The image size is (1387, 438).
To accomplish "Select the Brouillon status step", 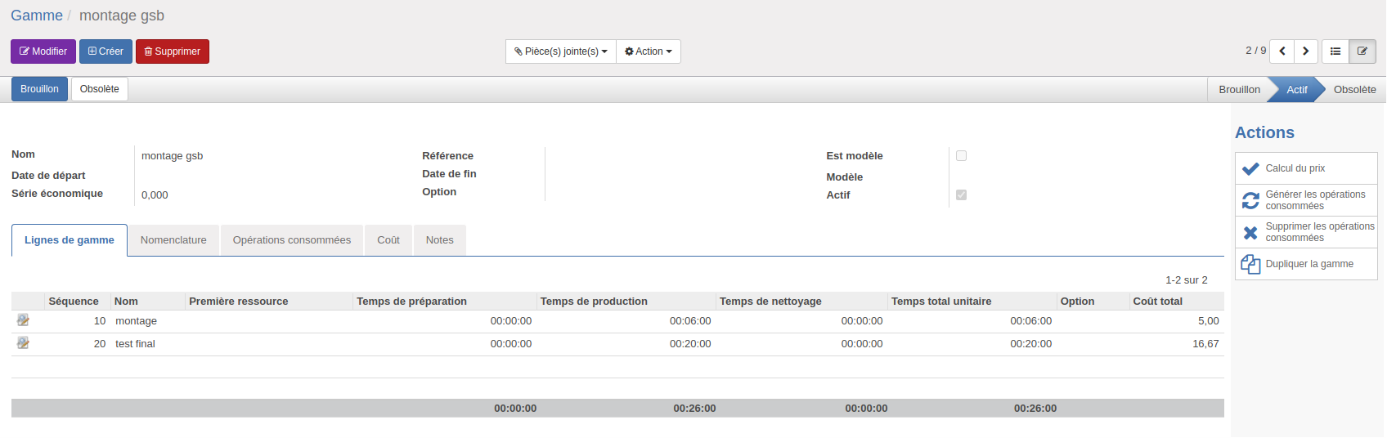I will tap(1239, 89).
